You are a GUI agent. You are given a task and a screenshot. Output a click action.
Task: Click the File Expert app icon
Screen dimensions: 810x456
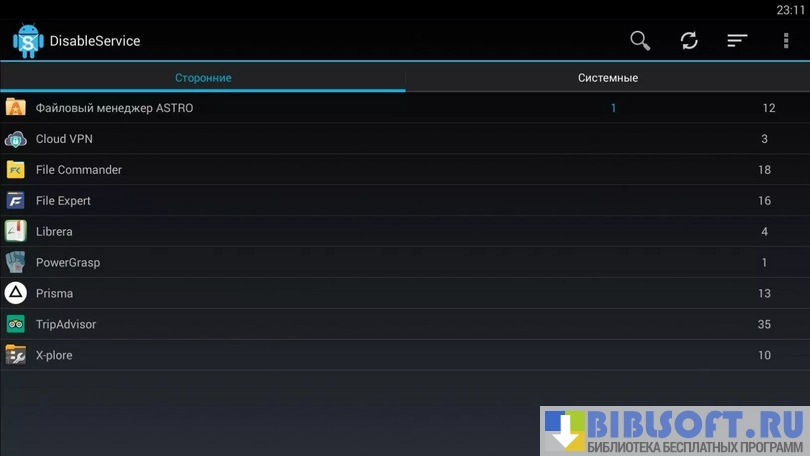coord(16,201)
